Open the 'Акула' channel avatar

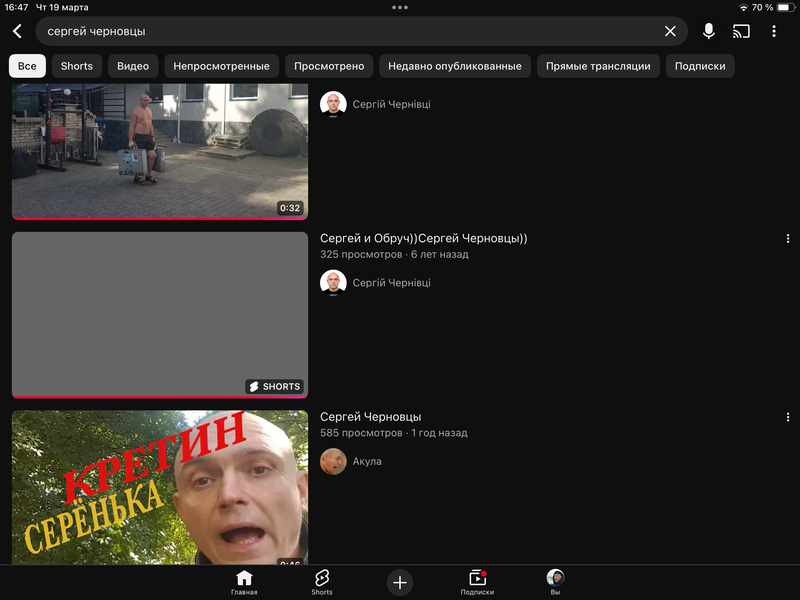[333, 461]
